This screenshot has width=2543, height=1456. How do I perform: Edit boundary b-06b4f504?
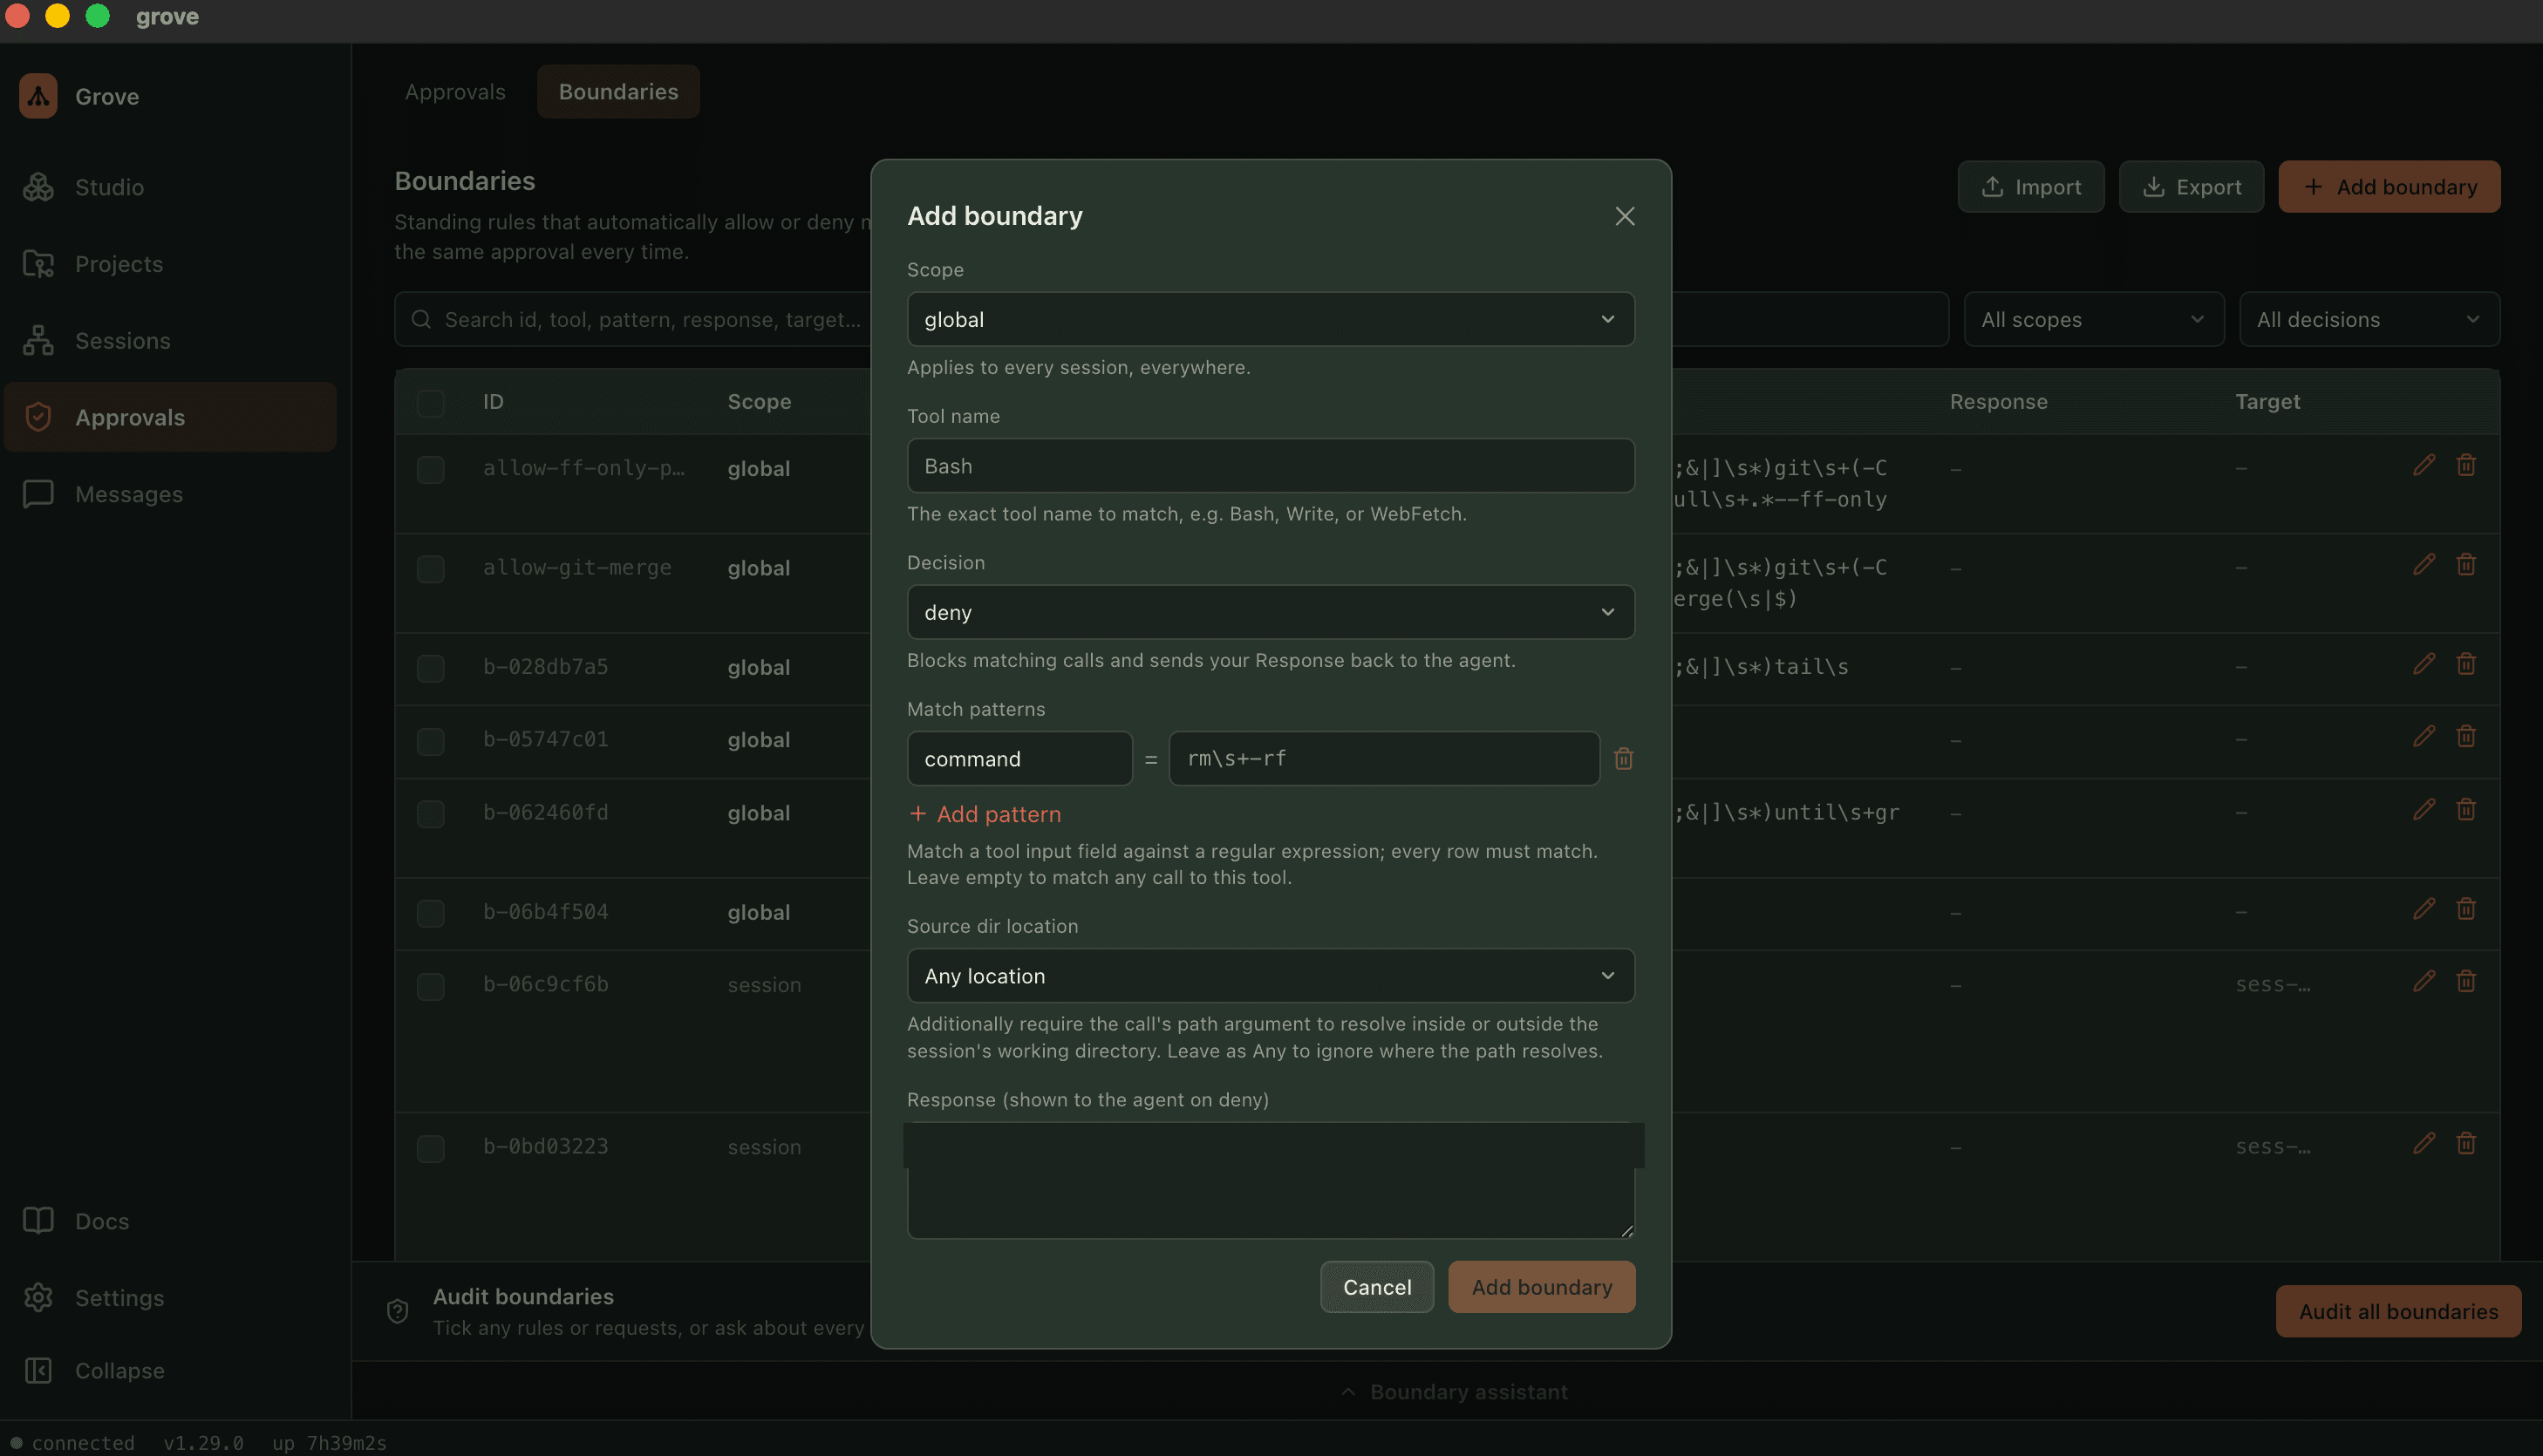(2424, 909)
